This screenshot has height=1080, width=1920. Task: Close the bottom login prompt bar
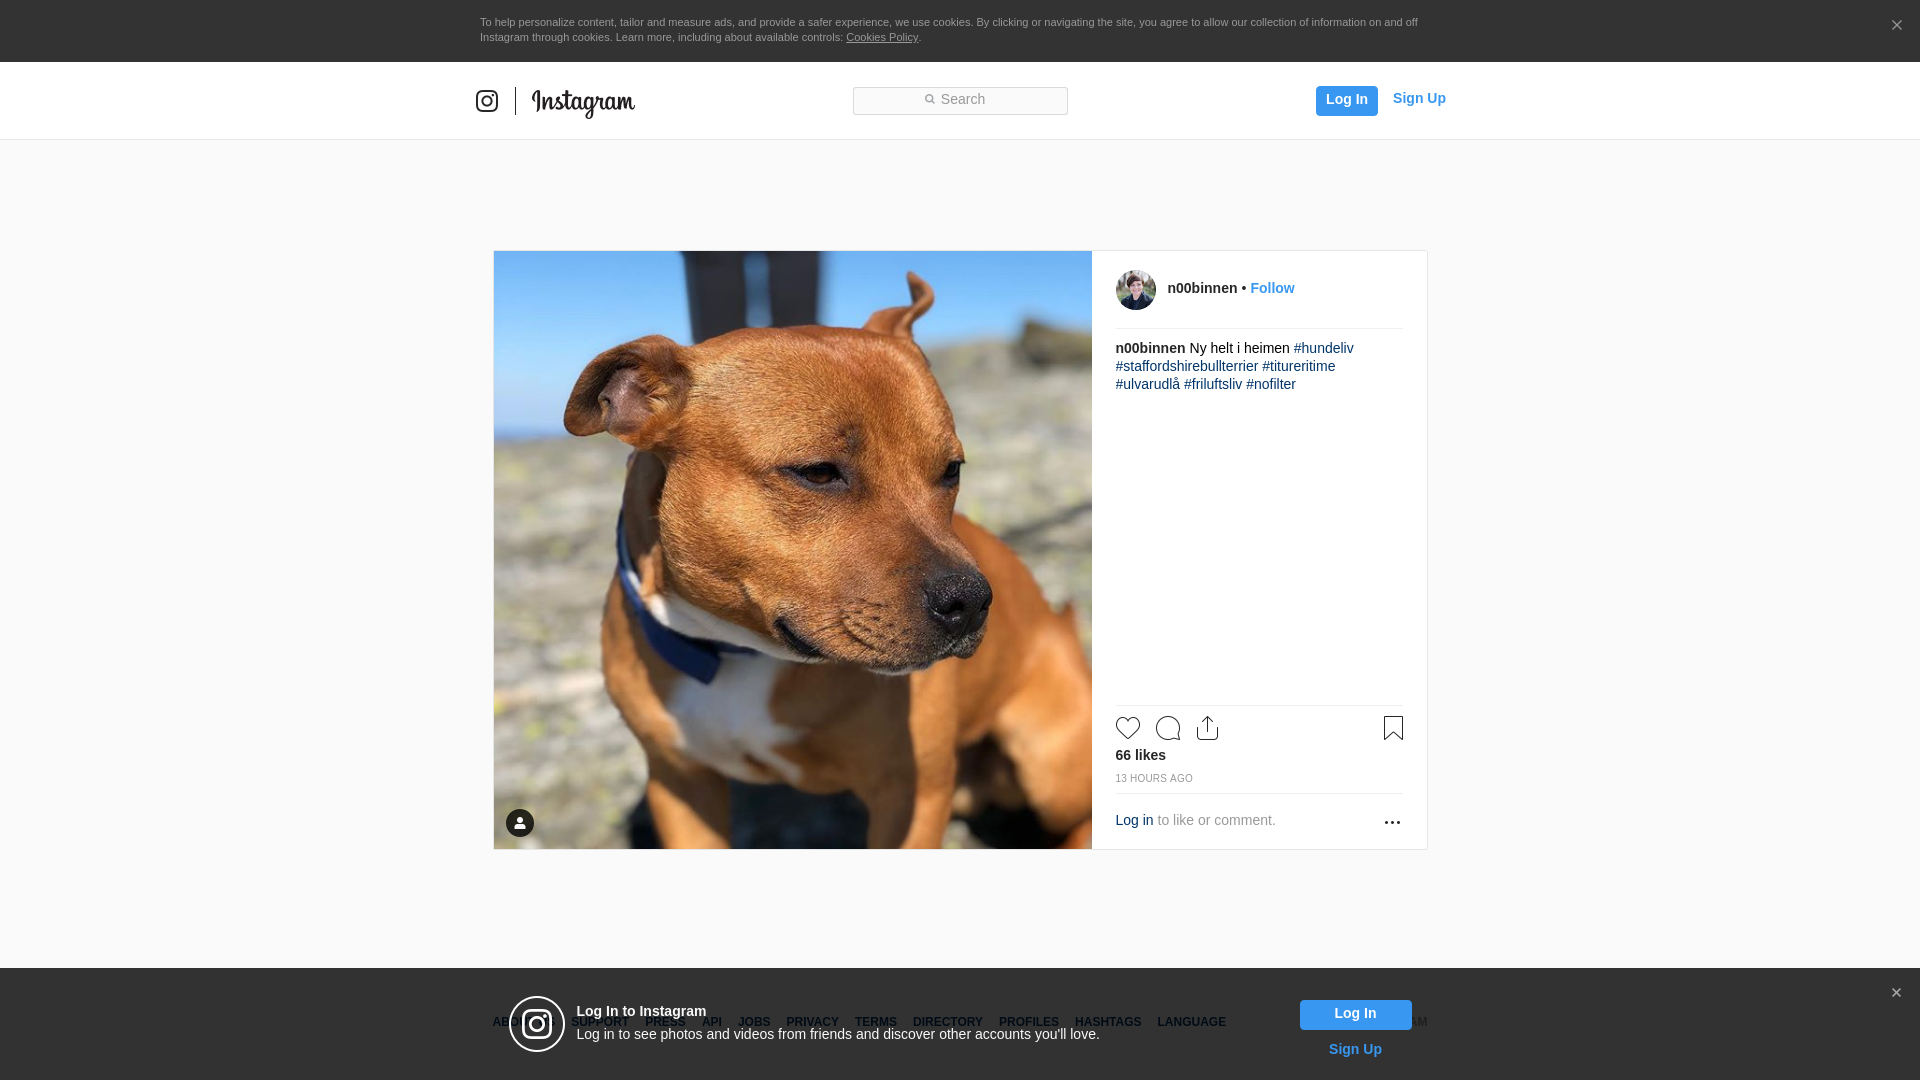(x=1896, y=993)
